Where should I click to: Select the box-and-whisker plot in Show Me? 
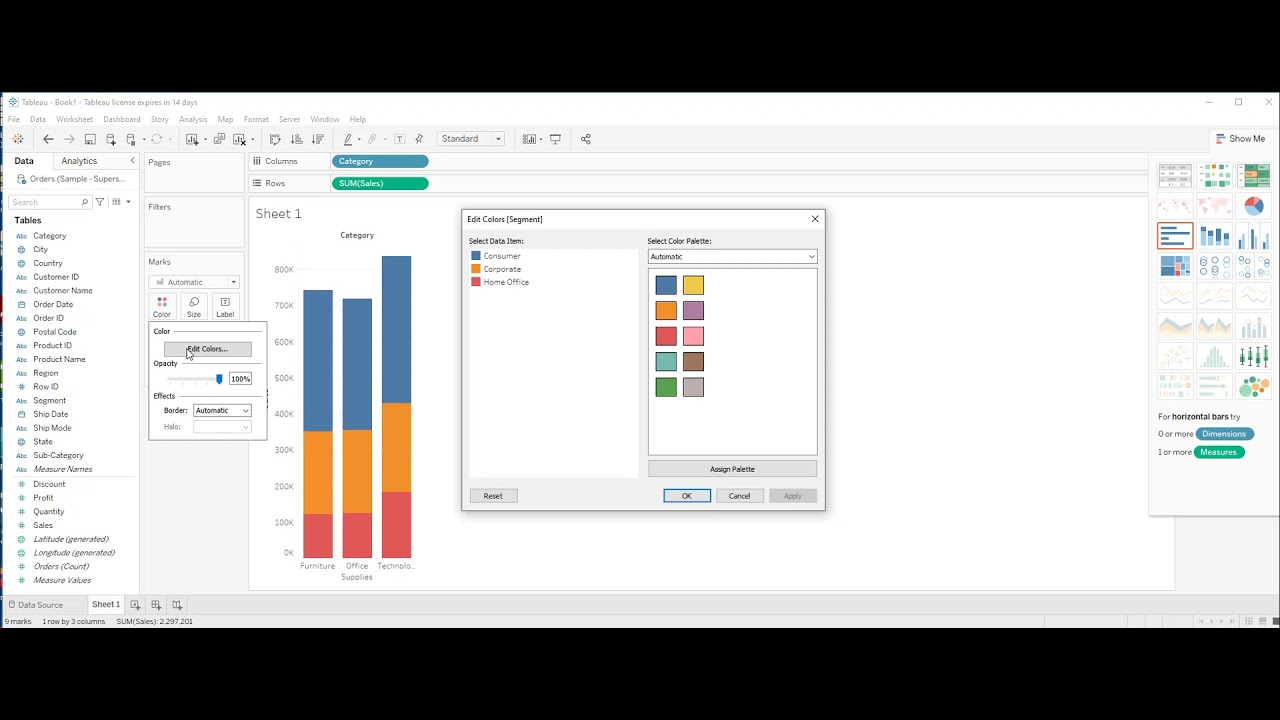[x=1254, y=356]
